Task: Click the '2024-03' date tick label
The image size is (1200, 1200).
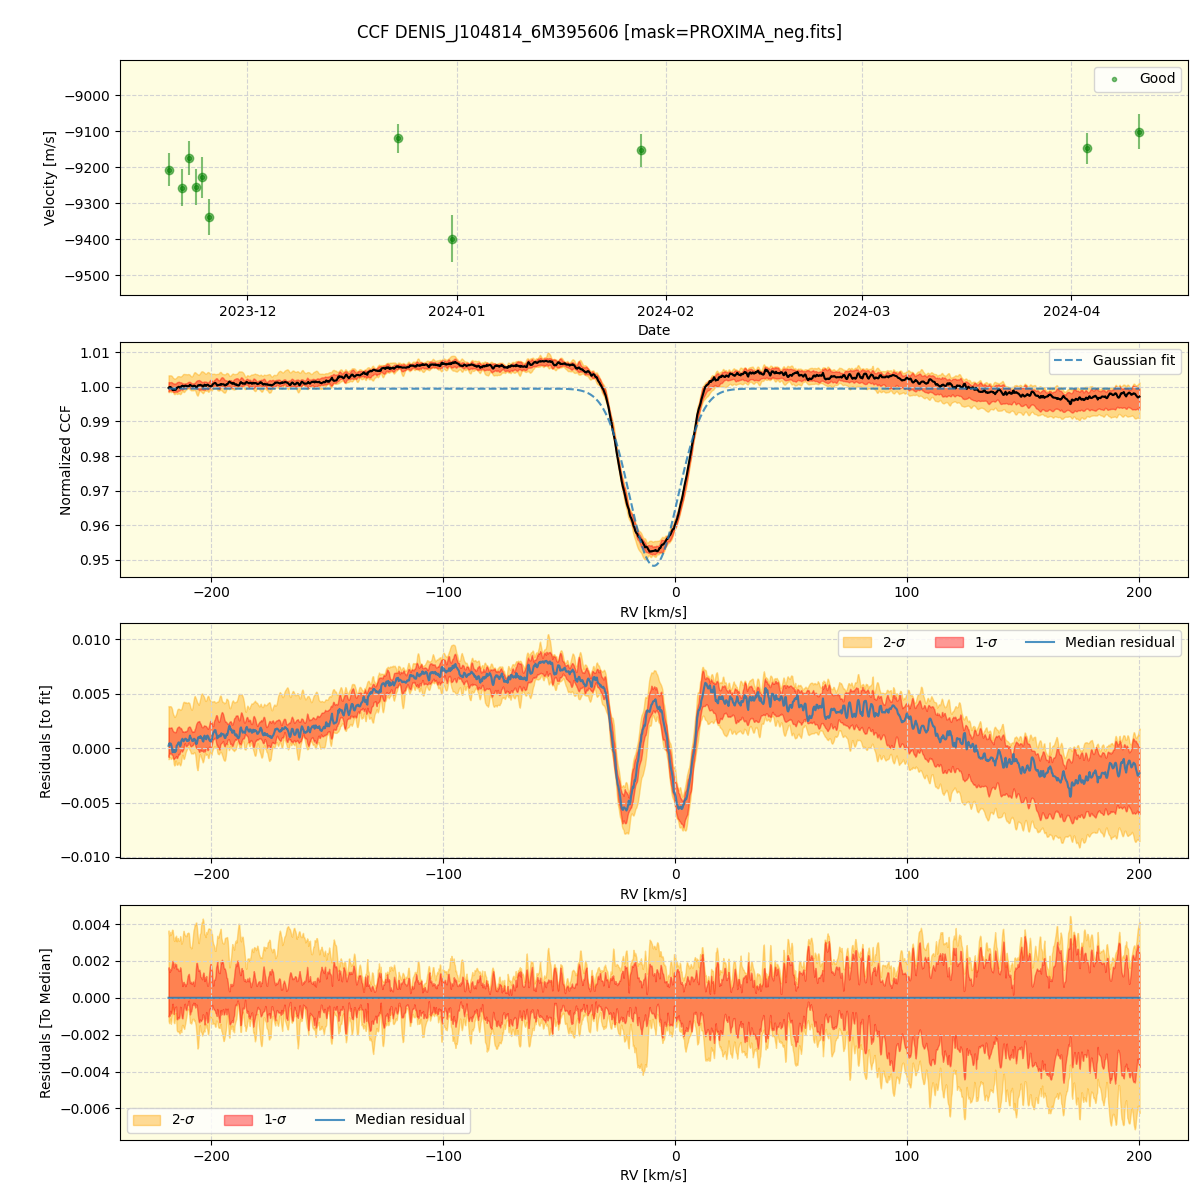Action: (x=862, y=311)
